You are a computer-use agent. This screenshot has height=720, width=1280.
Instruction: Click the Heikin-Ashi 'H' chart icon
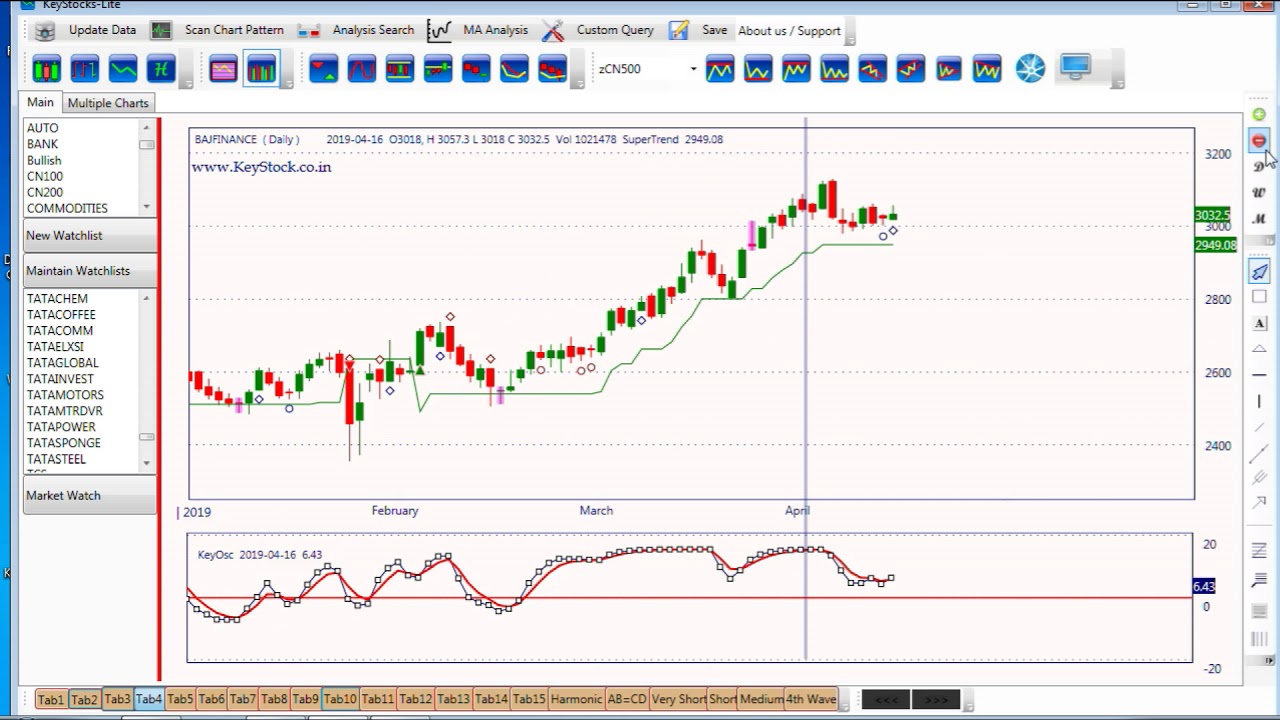point(161,69)
